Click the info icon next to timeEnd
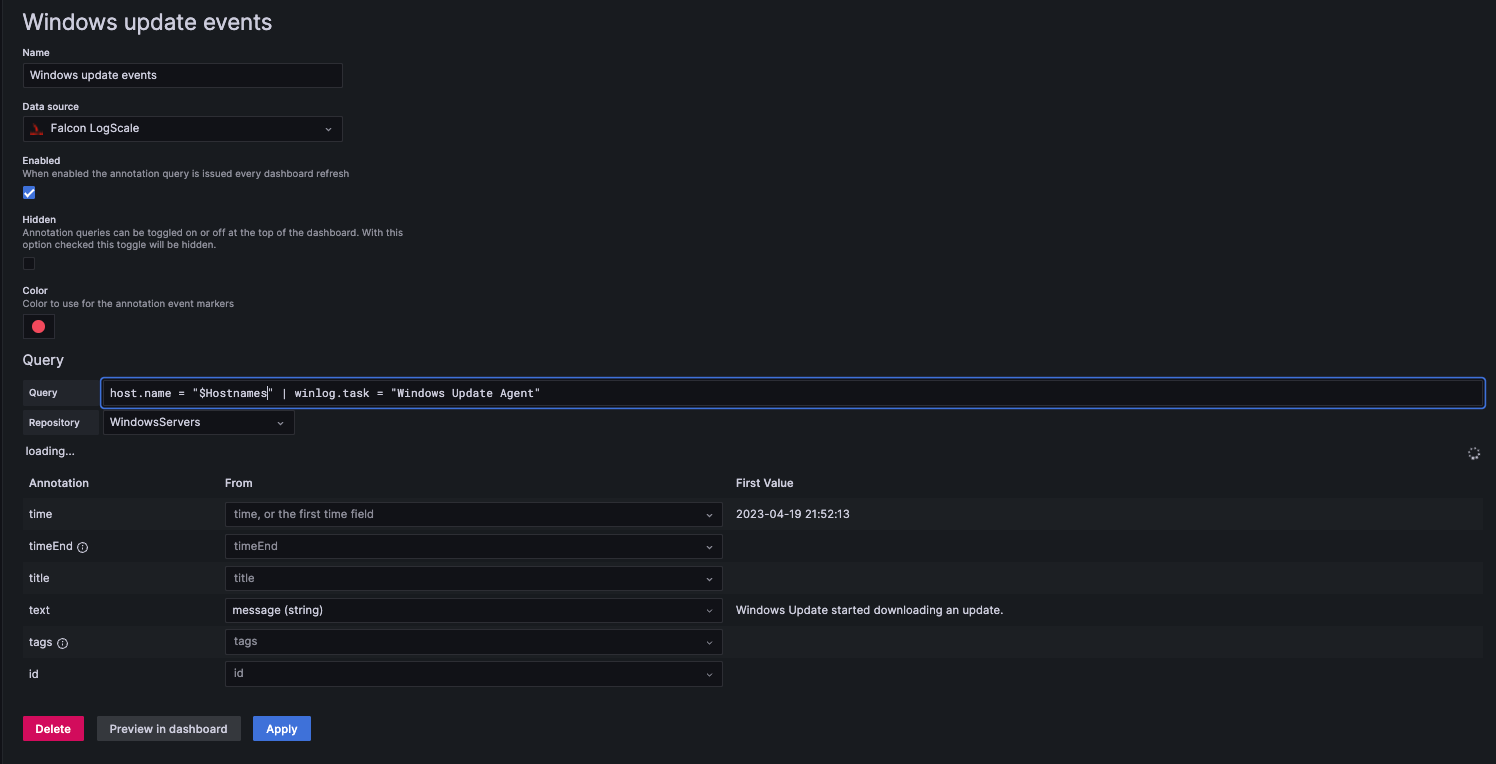The image size is (1496, 764). [x=83, y=547]
